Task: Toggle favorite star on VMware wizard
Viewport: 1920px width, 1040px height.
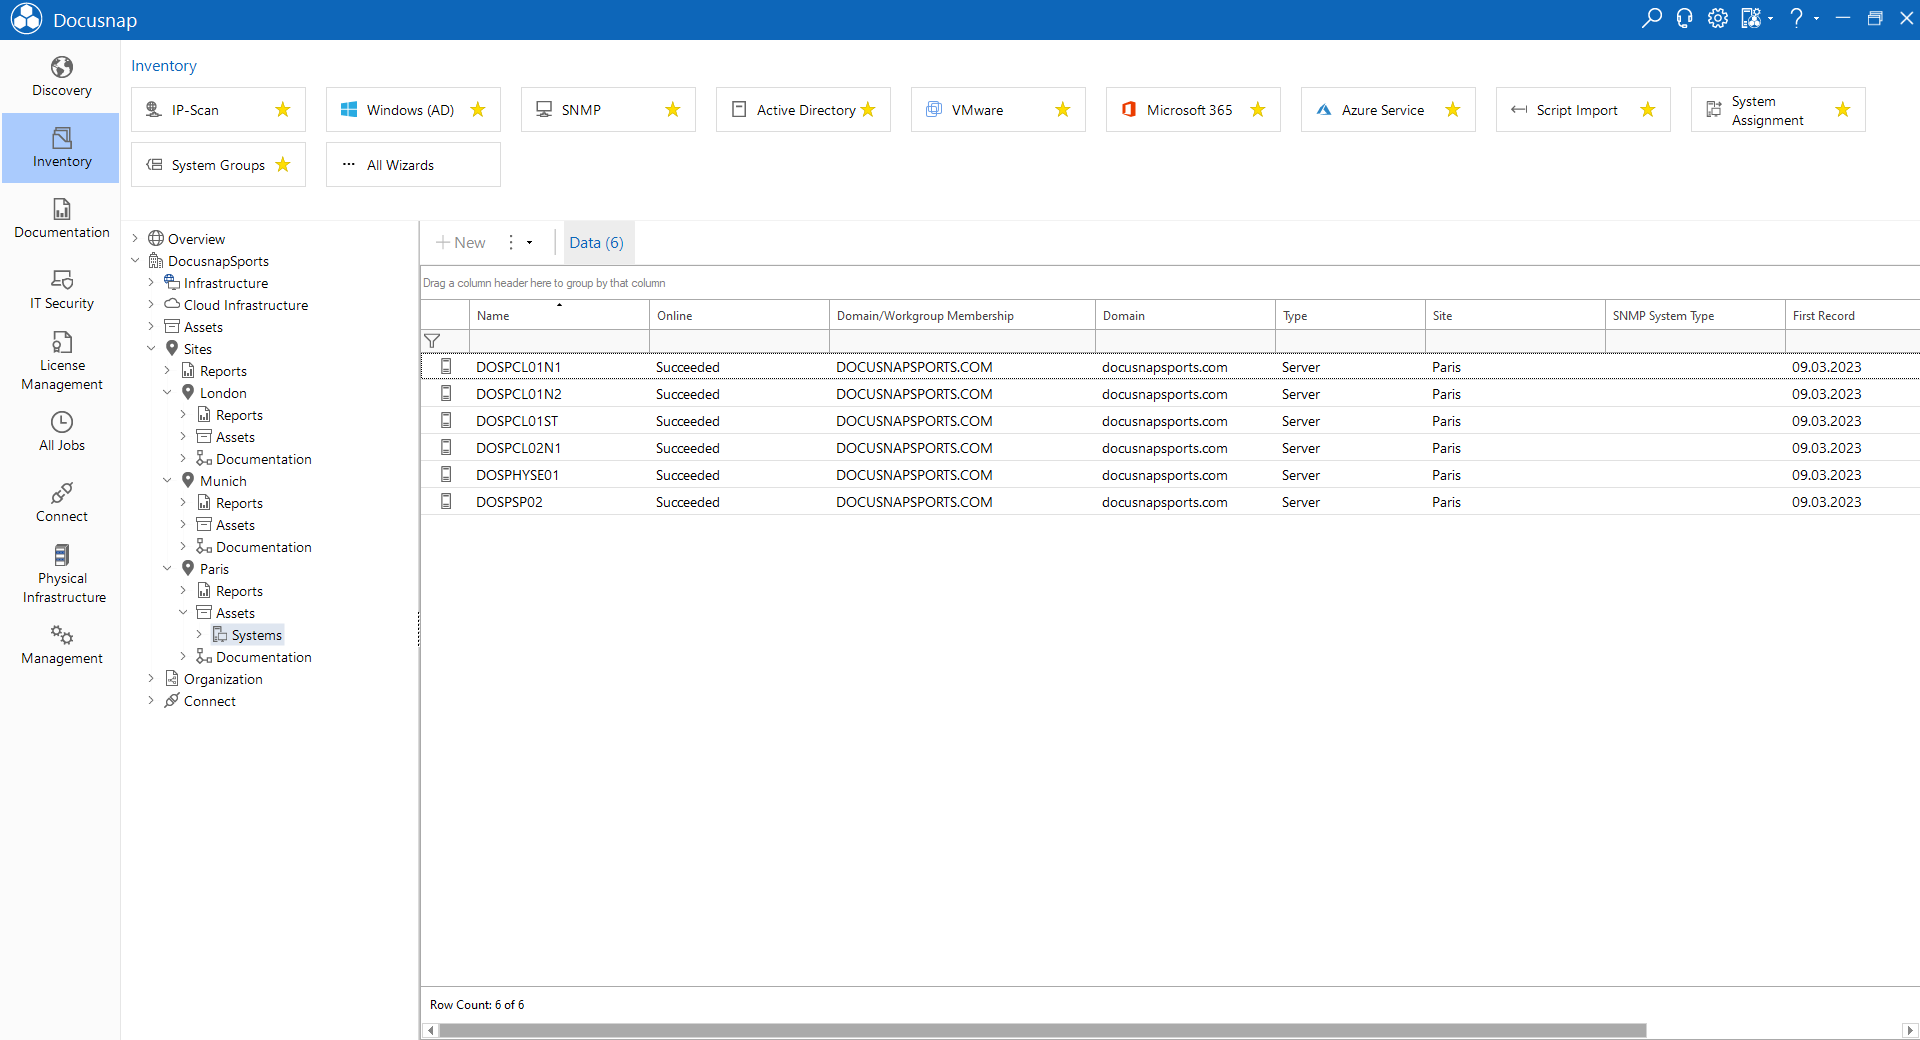Action: point(1063,110)
